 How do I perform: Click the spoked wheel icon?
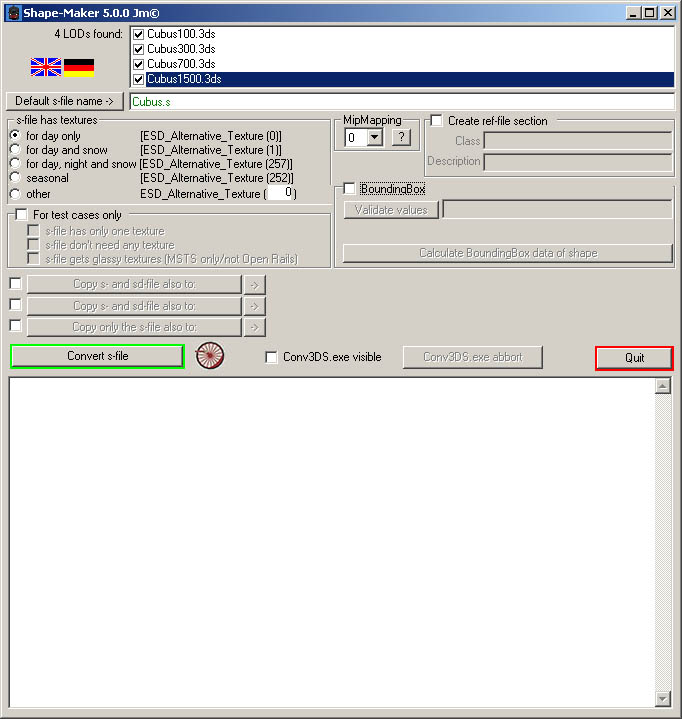pyautogui.click(x=209, y=356)
